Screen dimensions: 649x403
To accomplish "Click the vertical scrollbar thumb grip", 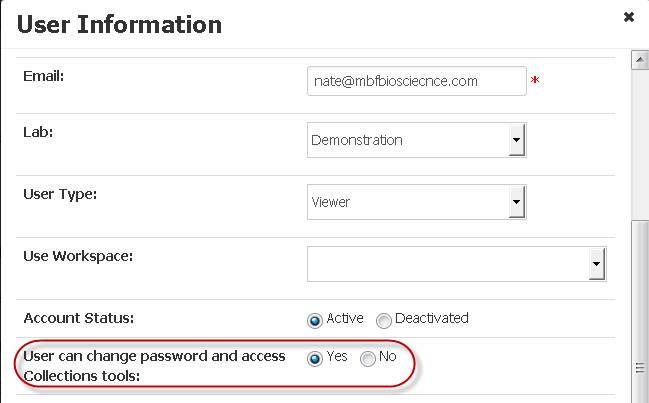I will pos(640,367).
